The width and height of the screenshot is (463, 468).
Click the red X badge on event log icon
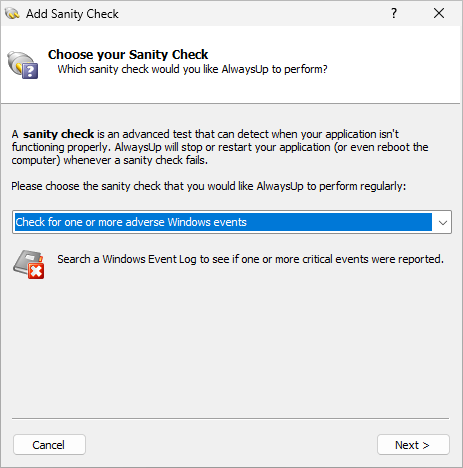coord(36,271)
